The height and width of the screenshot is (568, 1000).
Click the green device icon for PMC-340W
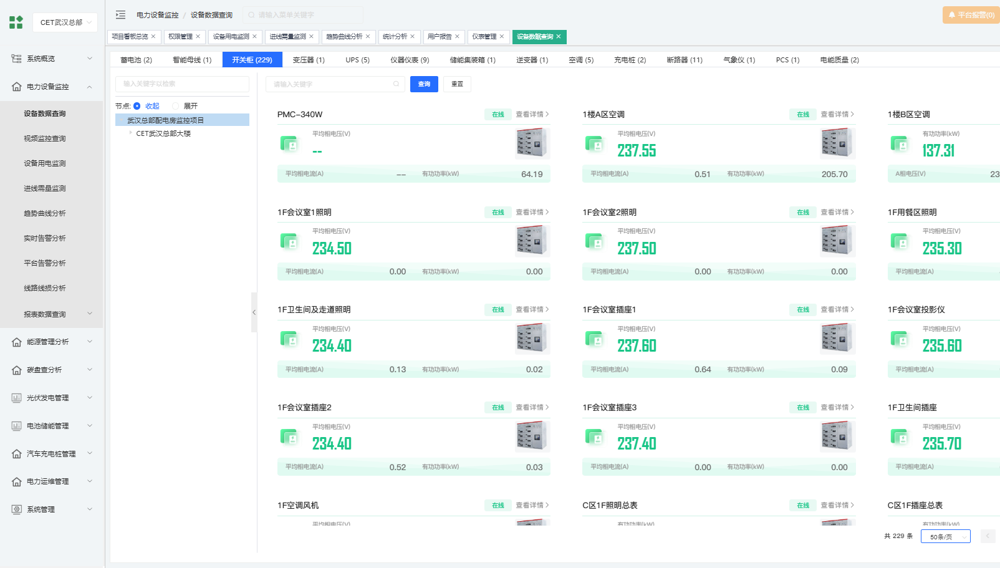pyautogui.click(x=289, y=144)
